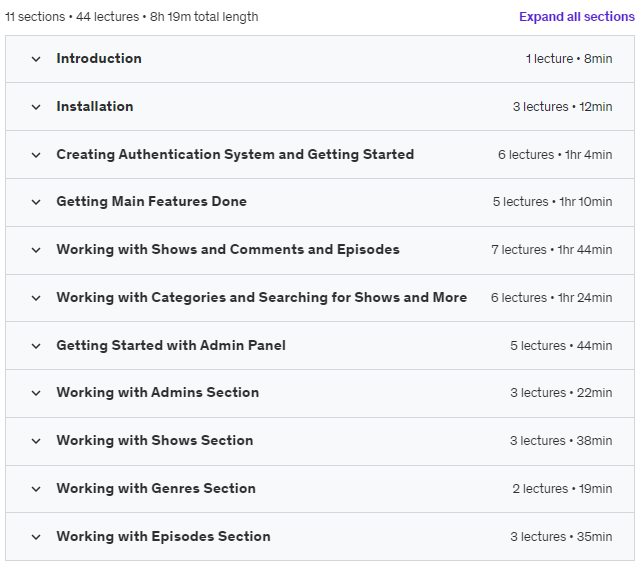Image resolution: width=637 pixels, height=565 pixels.
Task: Click the '3 lectures • 35min' text
Action: [561, 537]
